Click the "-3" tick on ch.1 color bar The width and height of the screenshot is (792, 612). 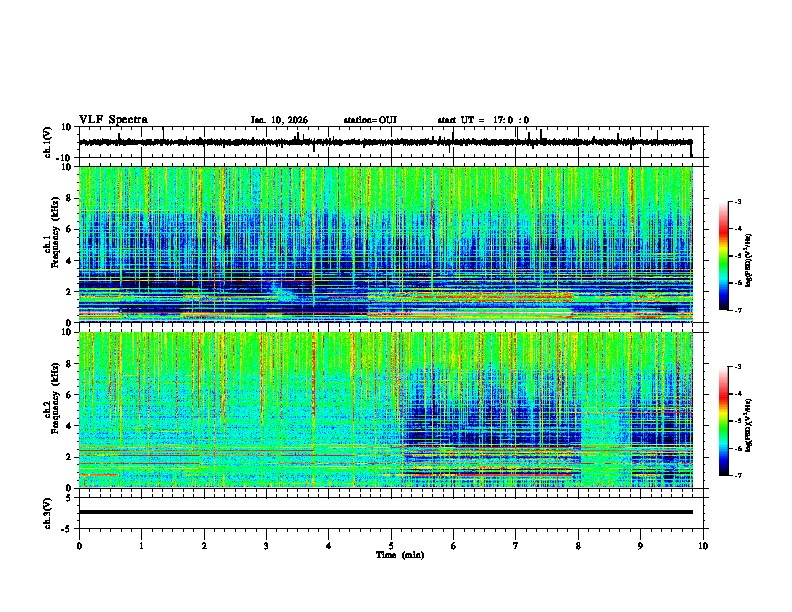point(738,202)
